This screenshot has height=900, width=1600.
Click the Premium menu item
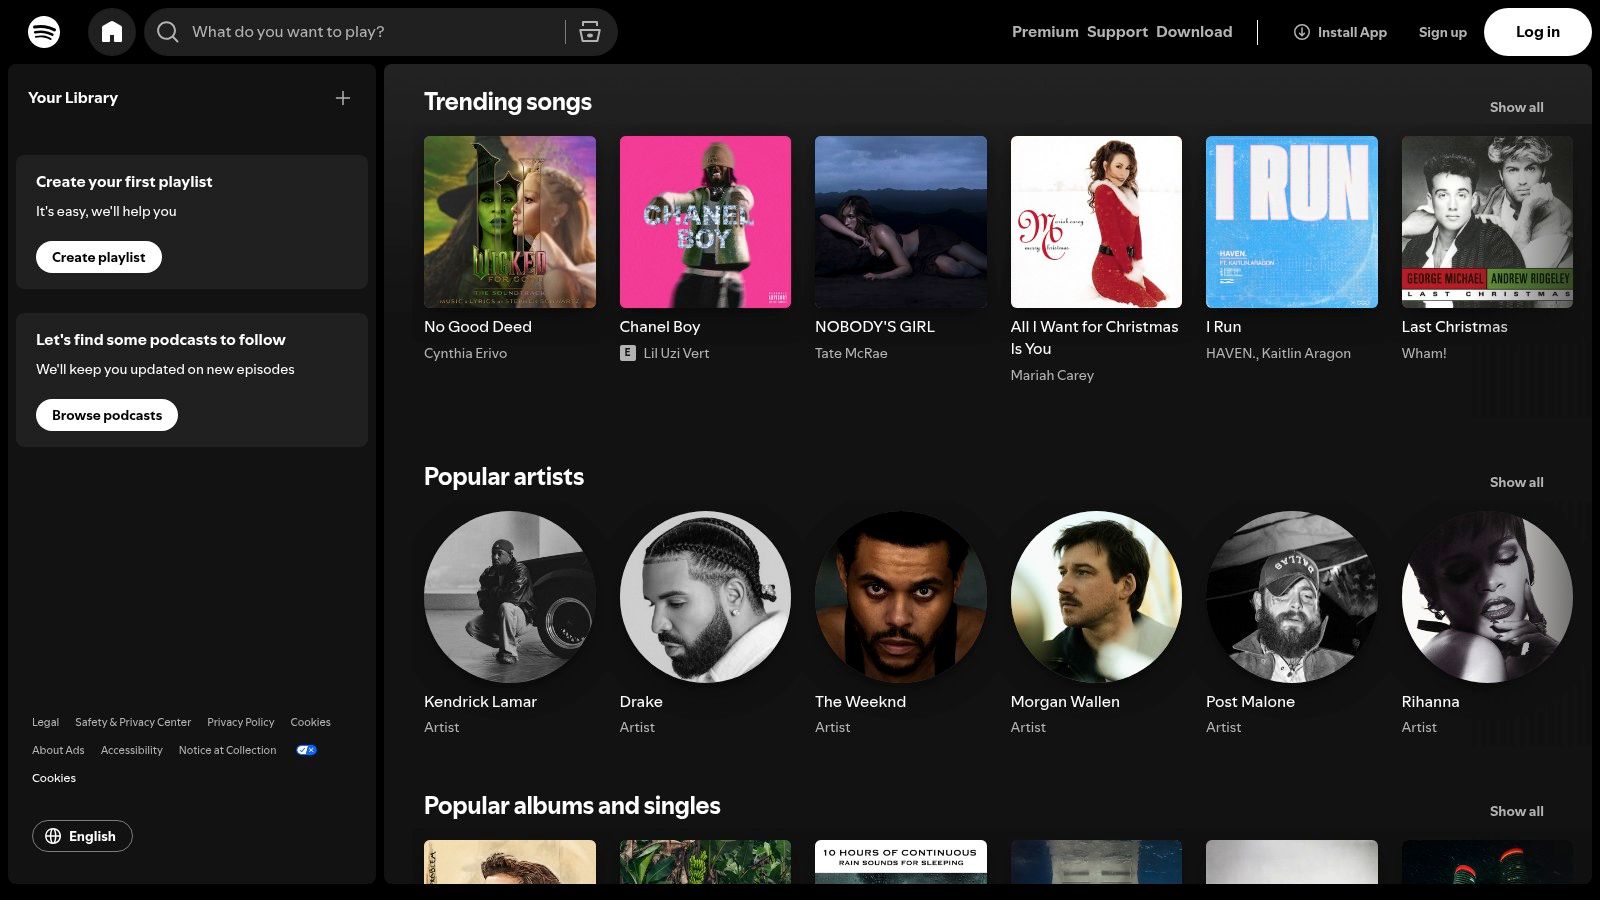pyautogui.click(x=1044, y=31)
